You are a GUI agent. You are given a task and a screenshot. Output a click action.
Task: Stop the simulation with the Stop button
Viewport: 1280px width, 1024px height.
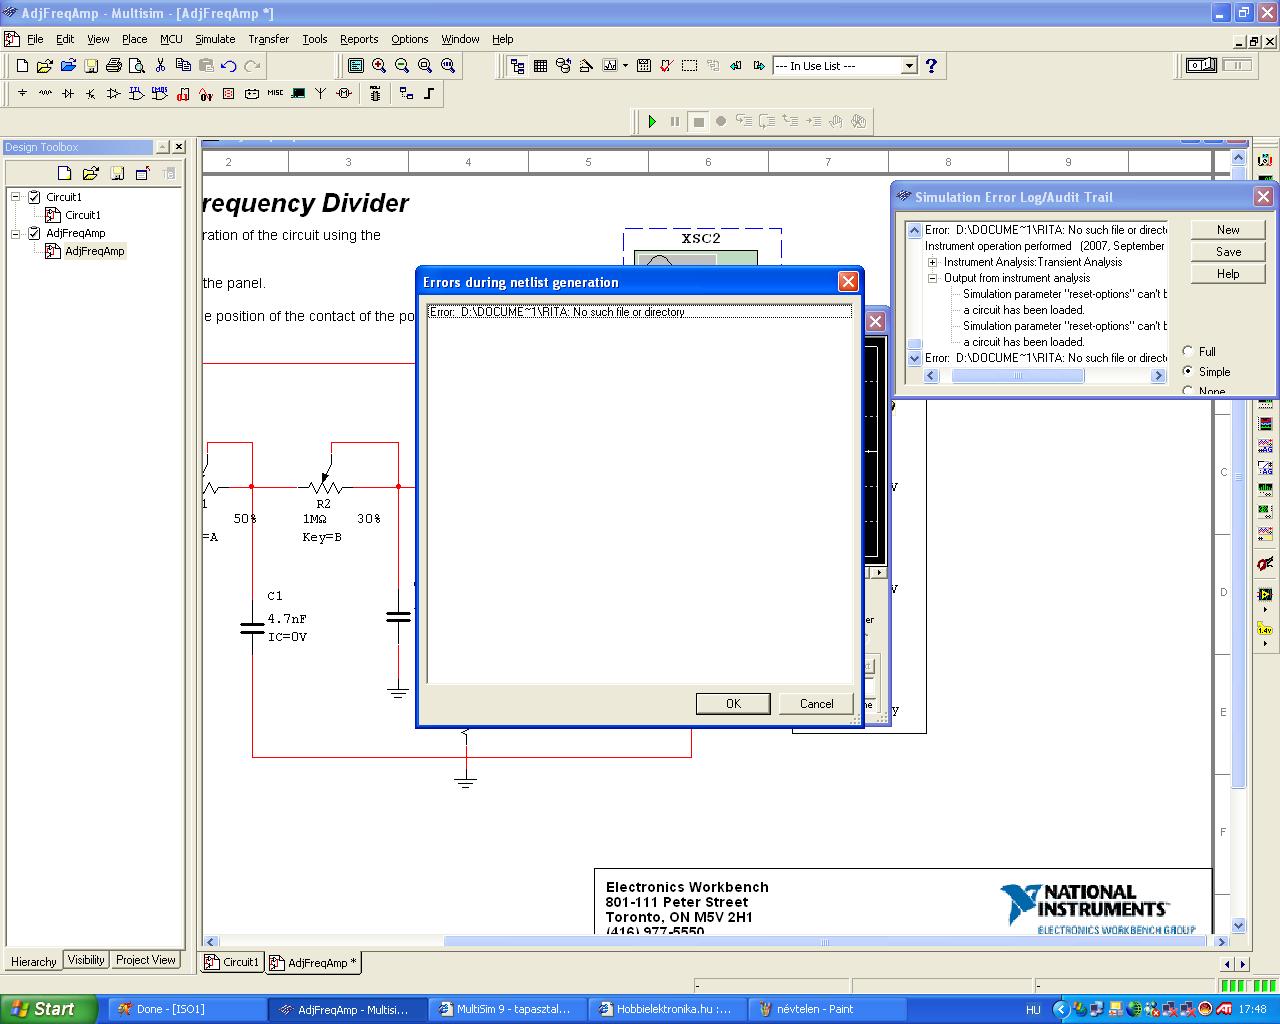[x=698, y=121]
